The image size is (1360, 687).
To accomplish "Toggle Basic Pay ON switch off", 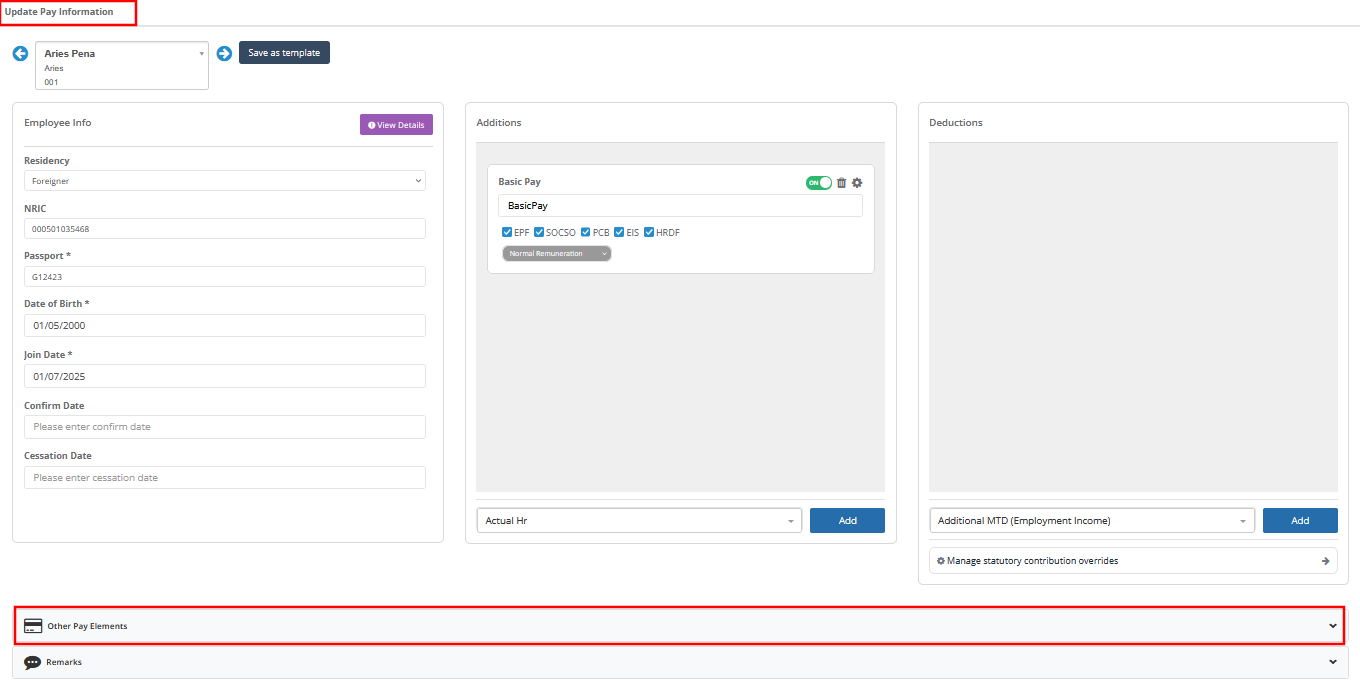I will click(x=819, y=183).
